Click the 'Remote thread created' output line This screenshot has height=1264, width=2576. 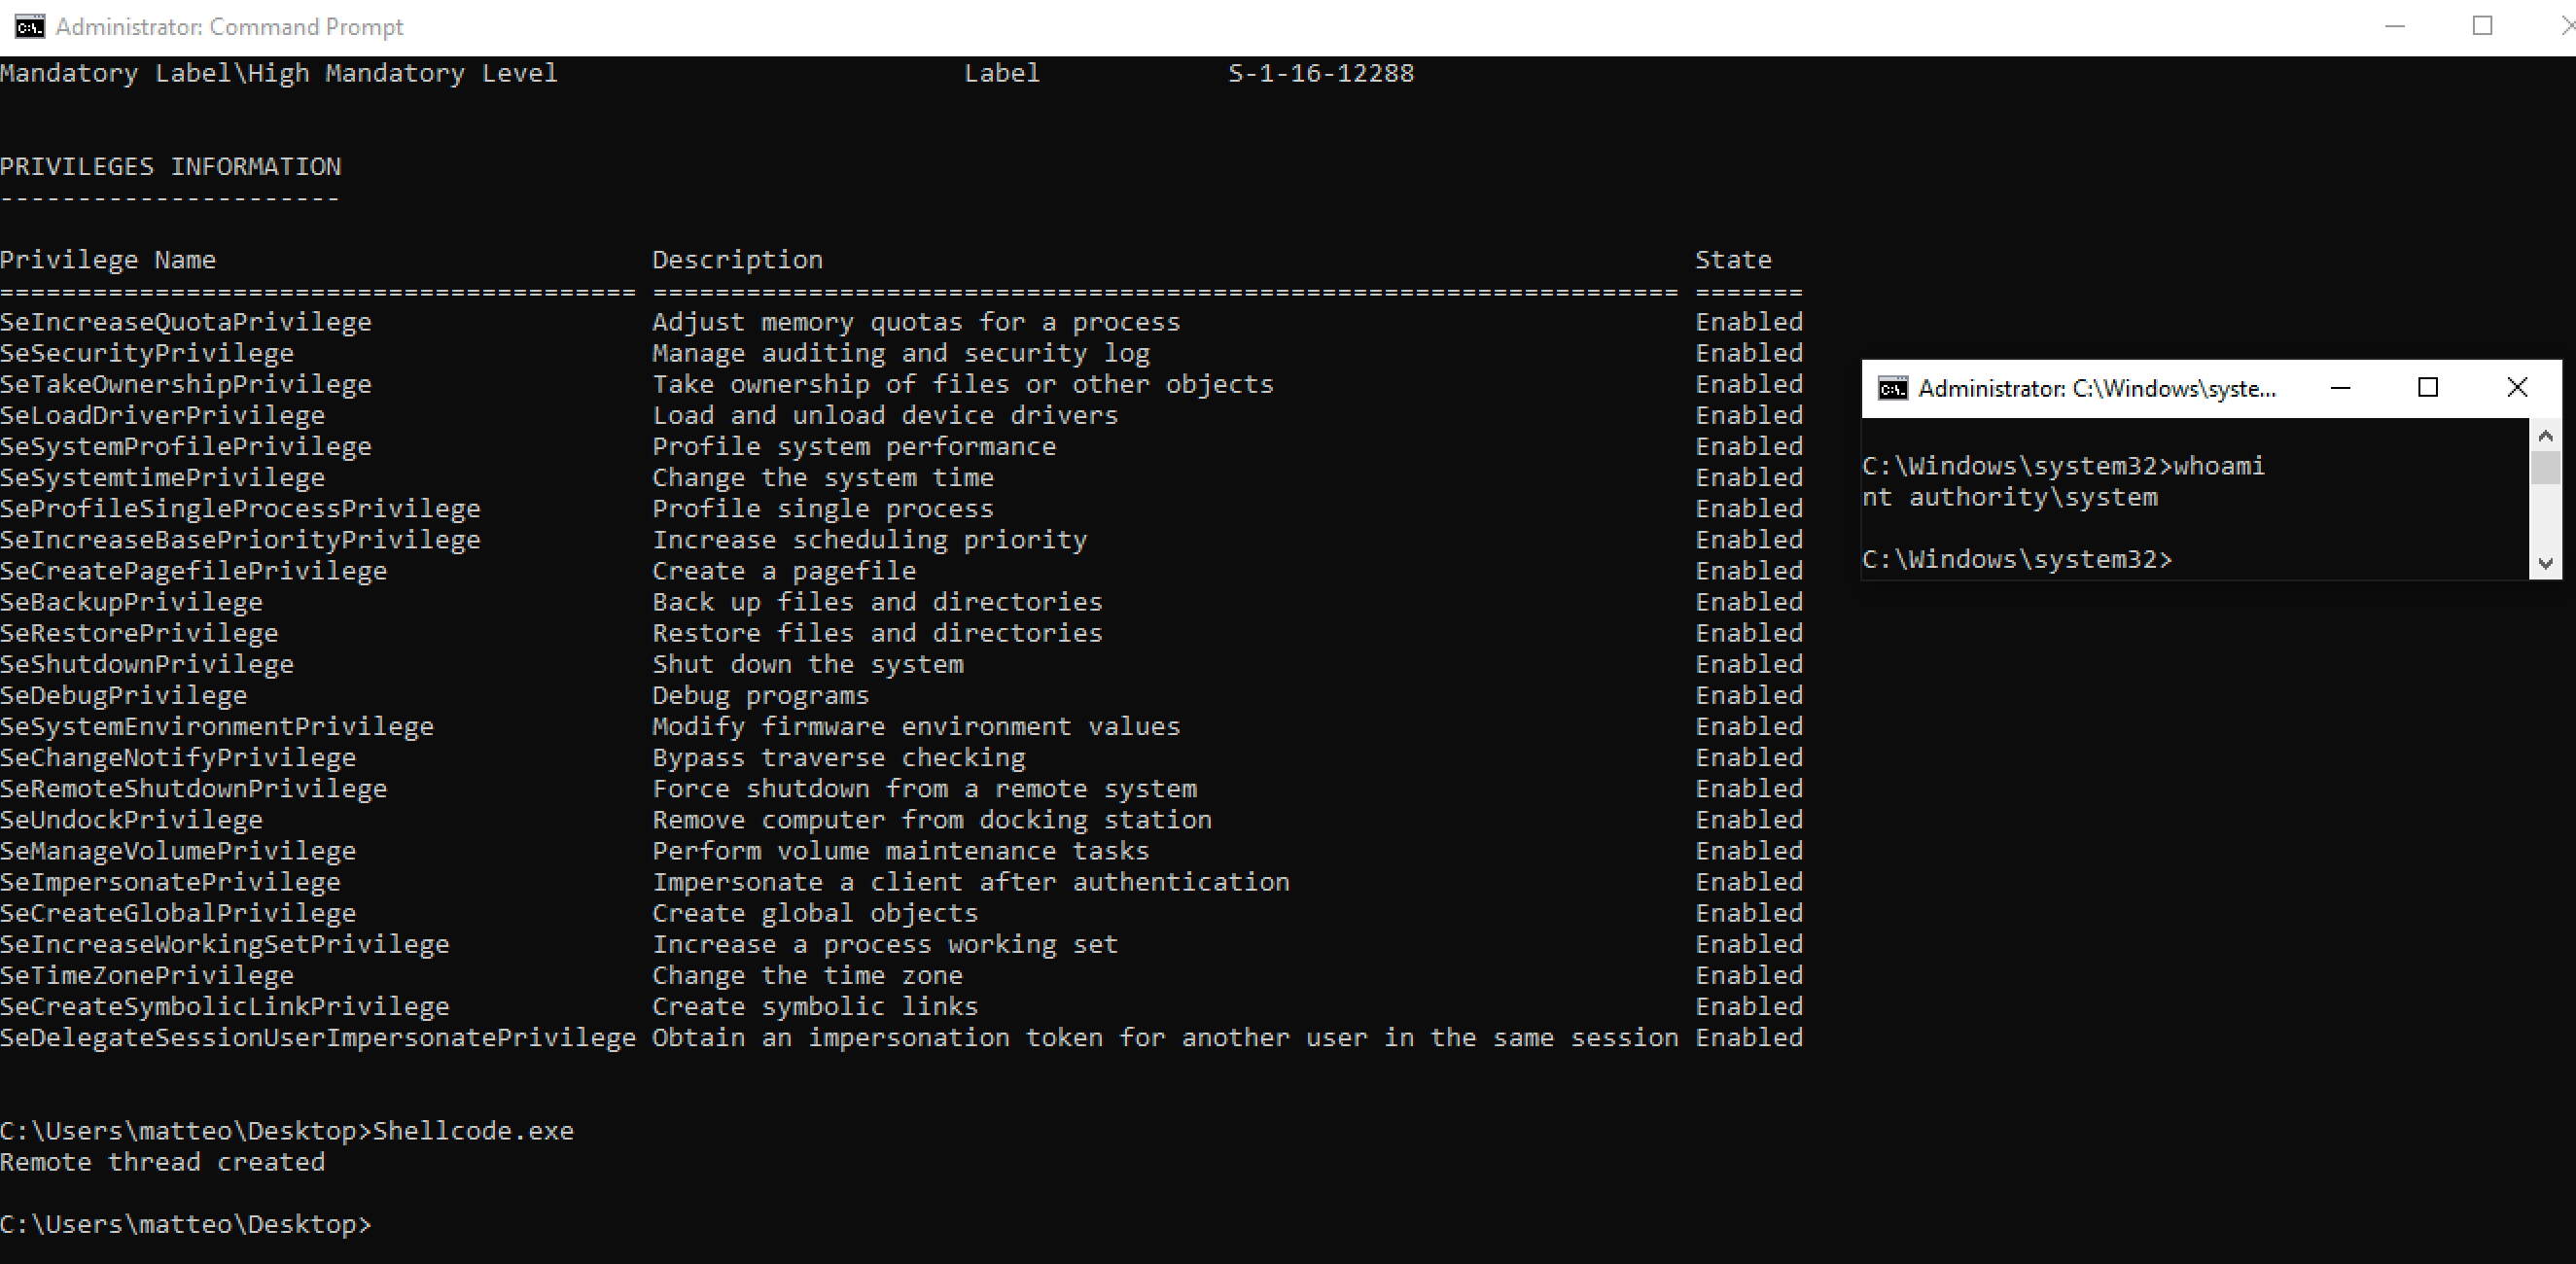pos(162,1162)
